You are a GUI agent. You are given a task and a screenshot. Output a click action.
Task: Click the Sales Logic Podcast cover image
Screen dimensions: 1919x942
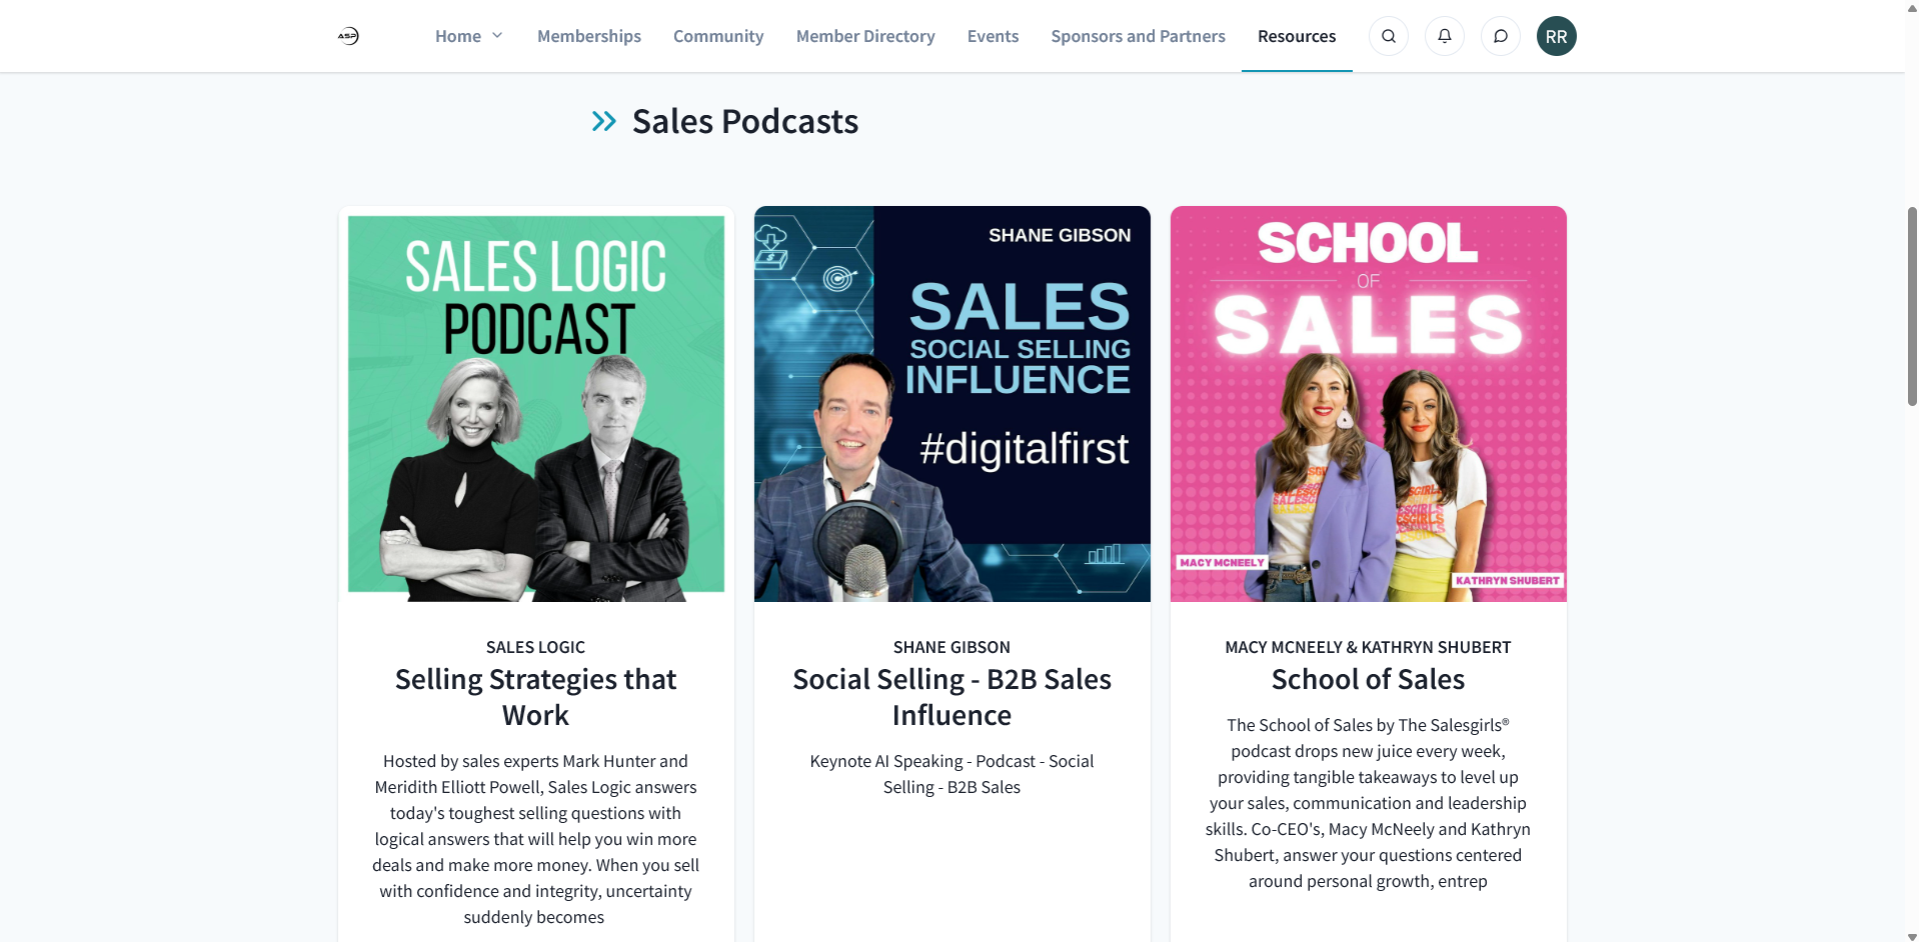click(x=536, y=404)
